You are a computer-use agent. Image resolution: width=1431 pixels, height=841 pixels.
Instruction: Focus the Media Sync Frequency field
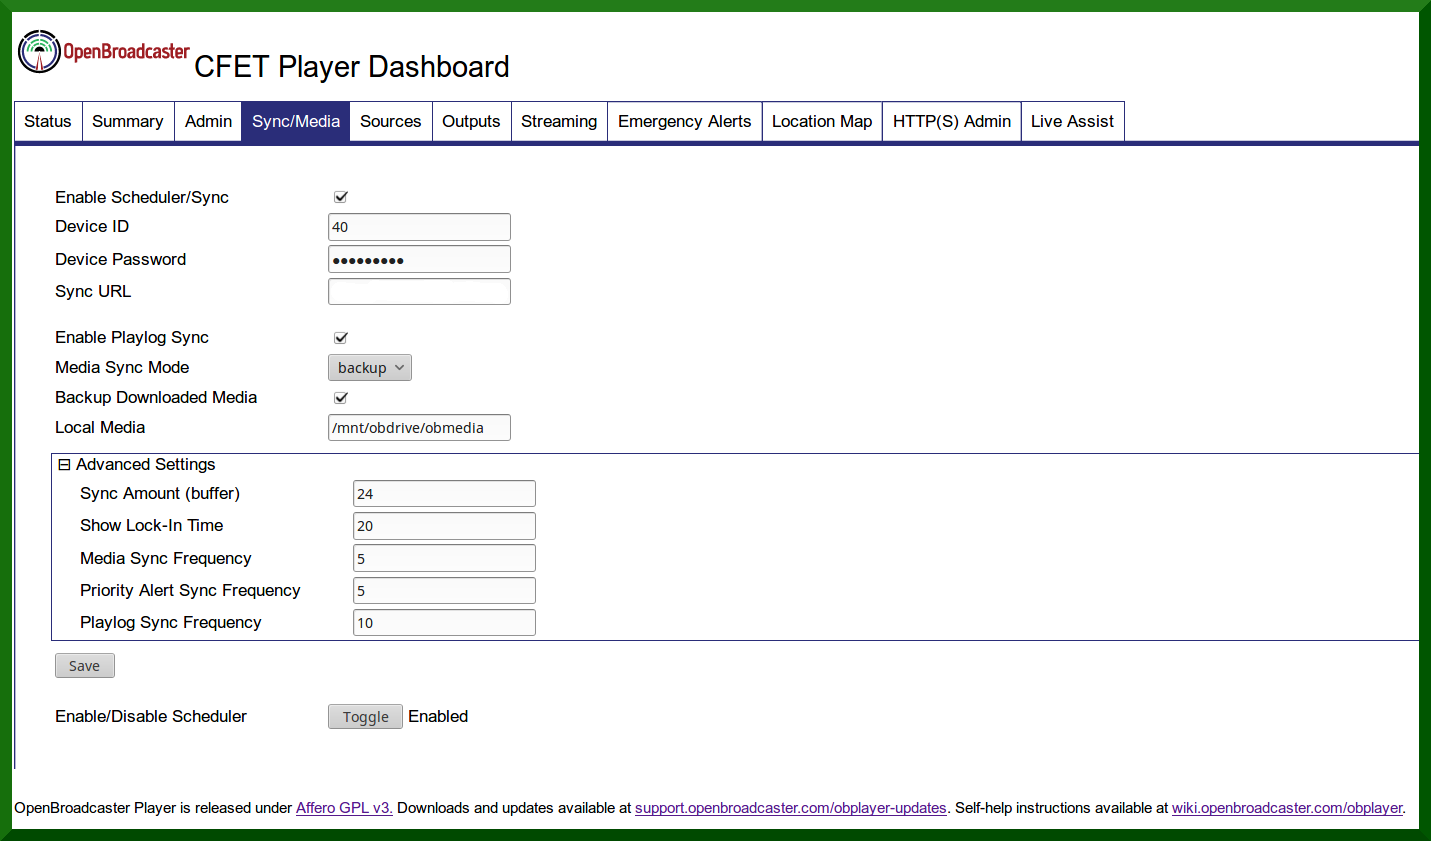tap(444, 558)
